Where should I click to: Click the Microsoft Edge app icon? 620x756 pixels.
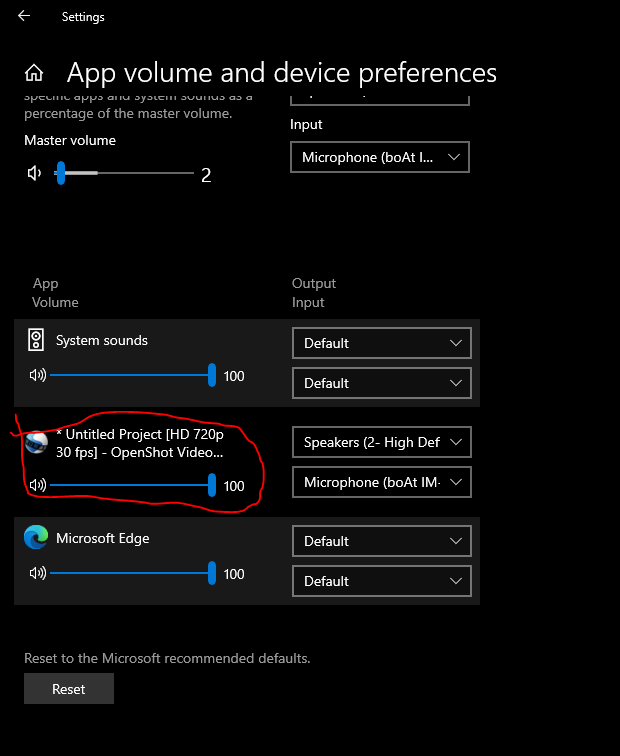point(36,537)
